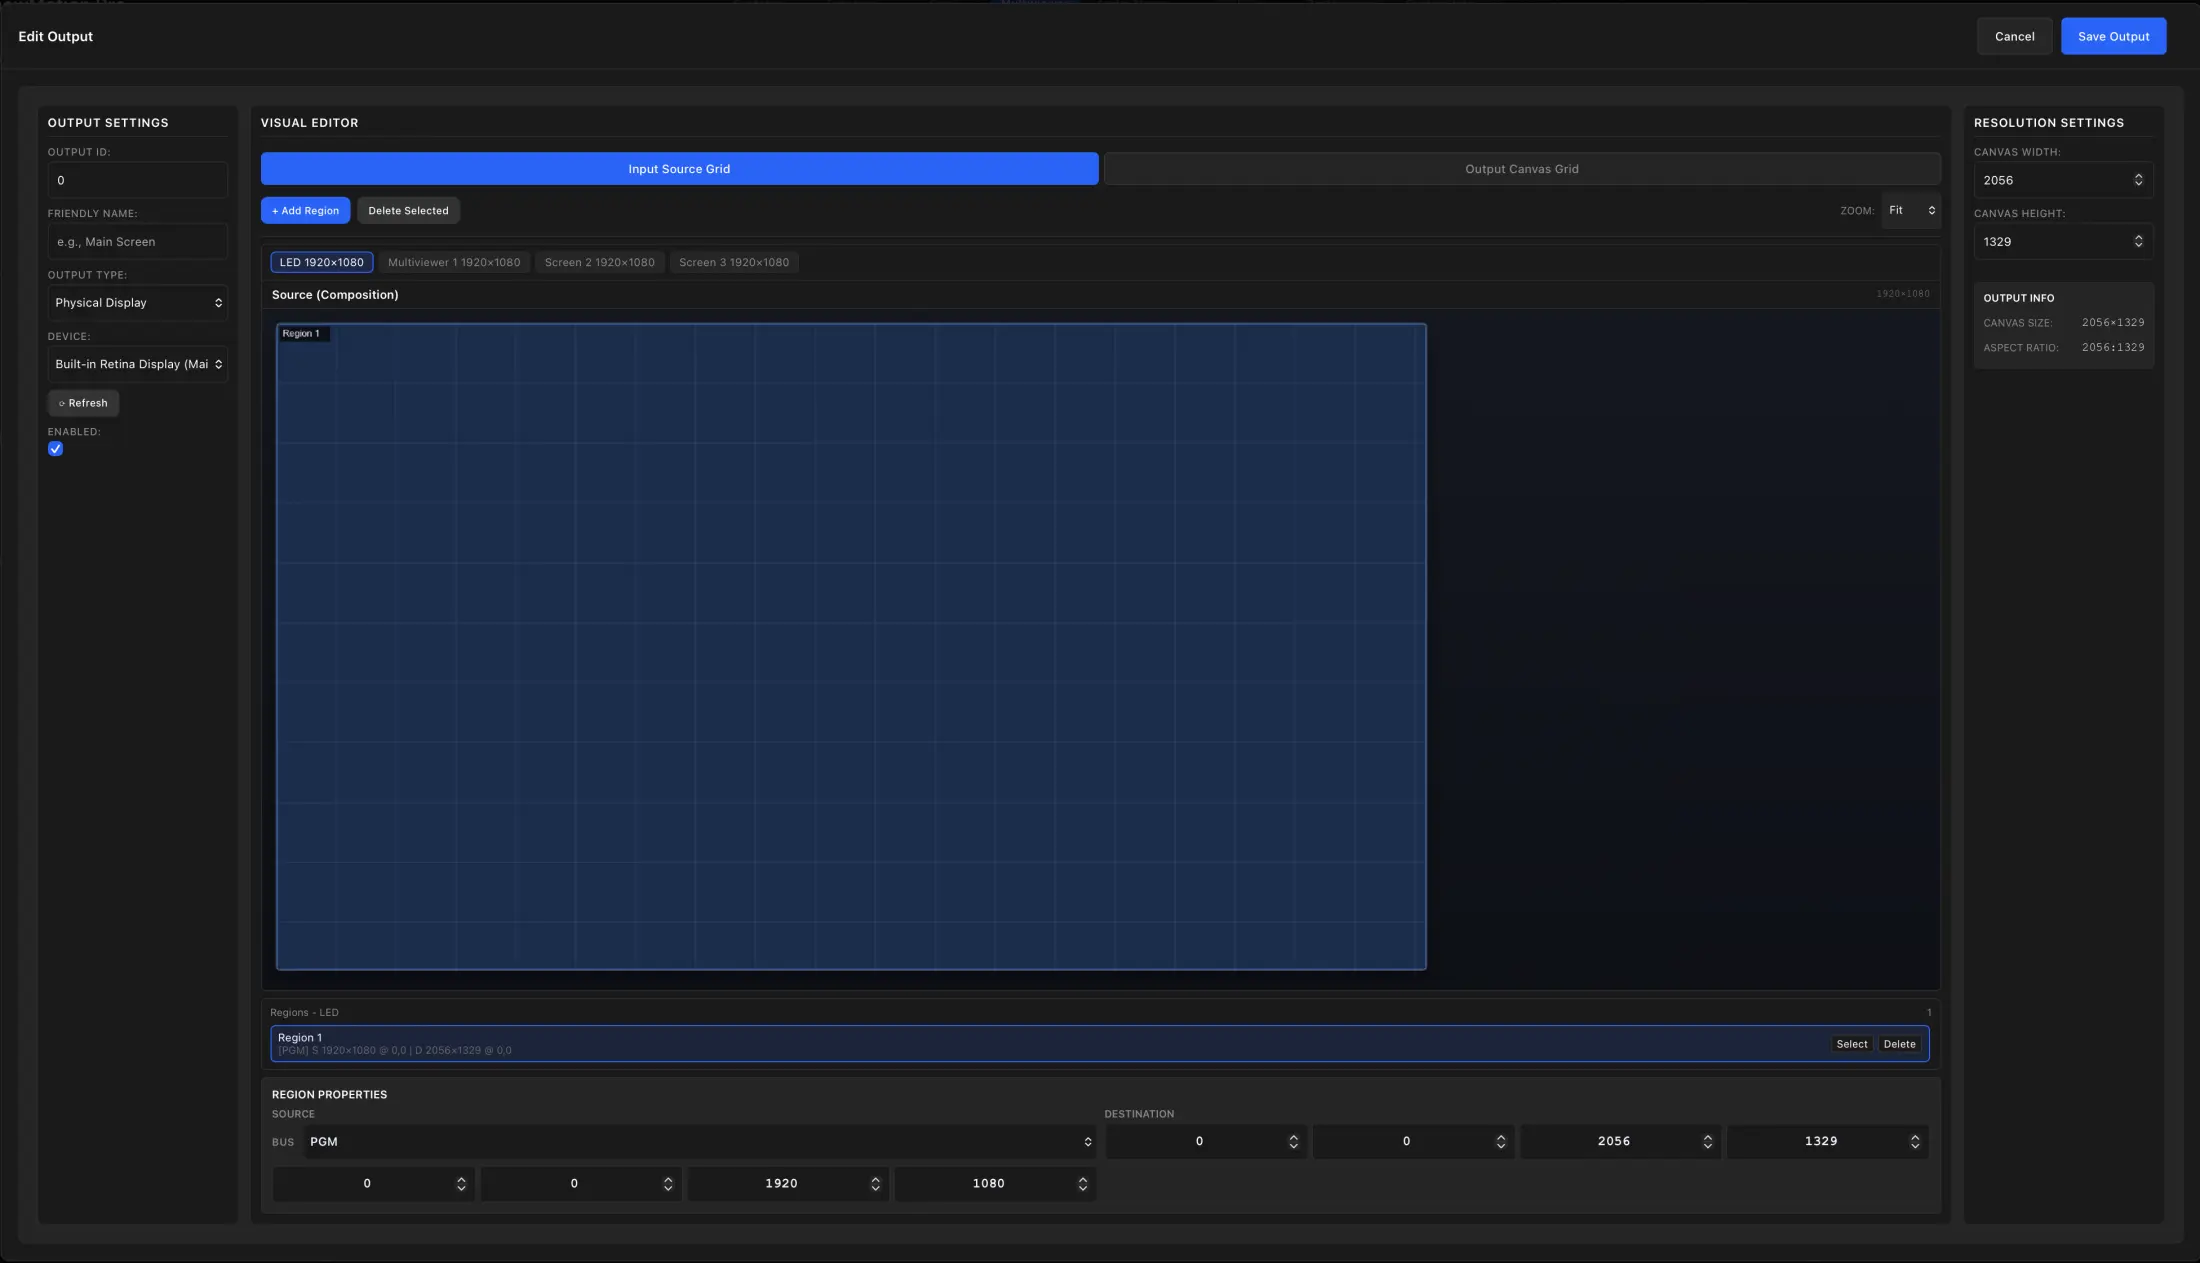Add a new region
The image size is (2200, 1263).
click(305, 210)
